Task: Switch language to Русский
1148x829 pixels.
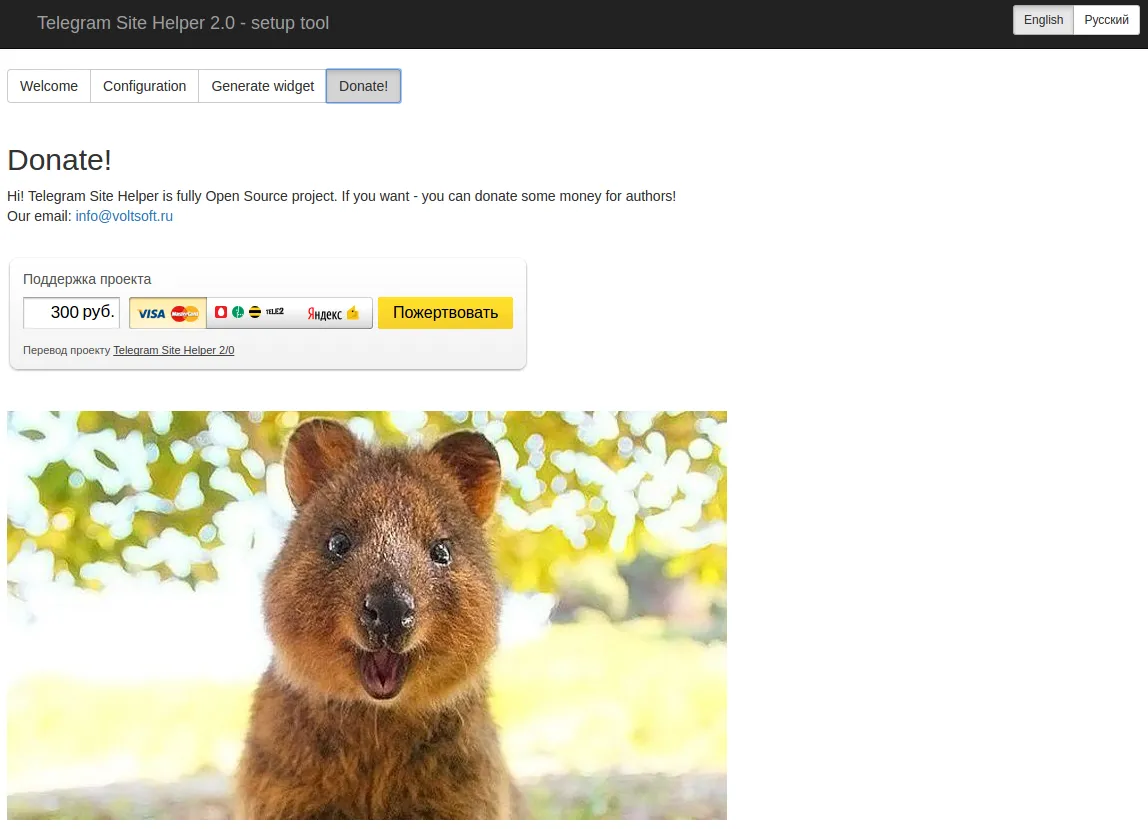Action: [x=1106, y=20]
